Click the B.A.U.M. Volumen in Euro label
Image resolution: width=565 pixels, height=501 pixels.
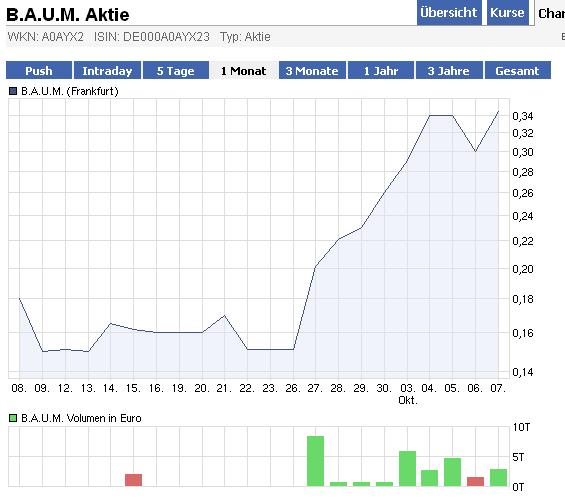point(81,418)
